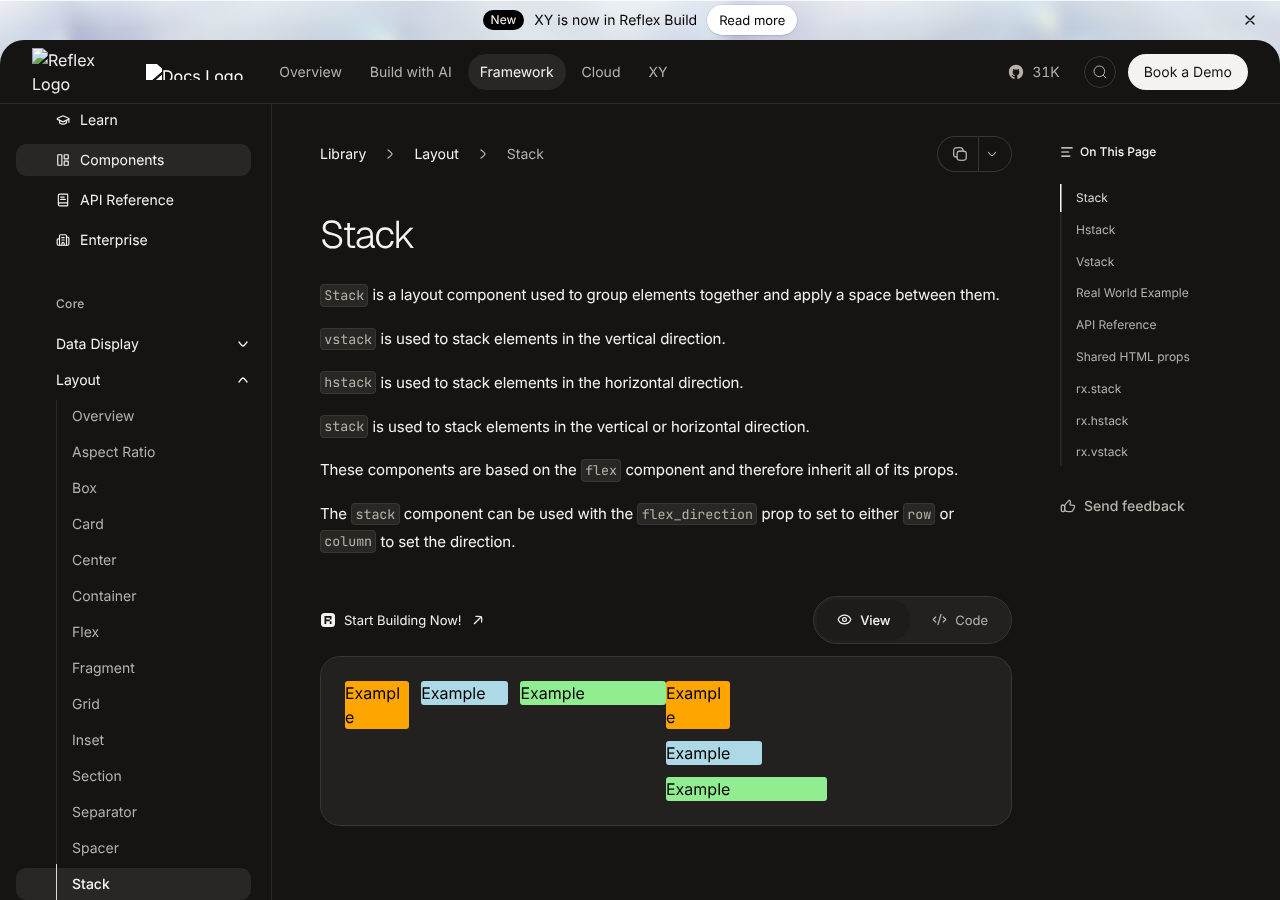Viewport: 1280px width, 900px height.
Task: Click the API Reference book icon
Action: tap(63, 200)
